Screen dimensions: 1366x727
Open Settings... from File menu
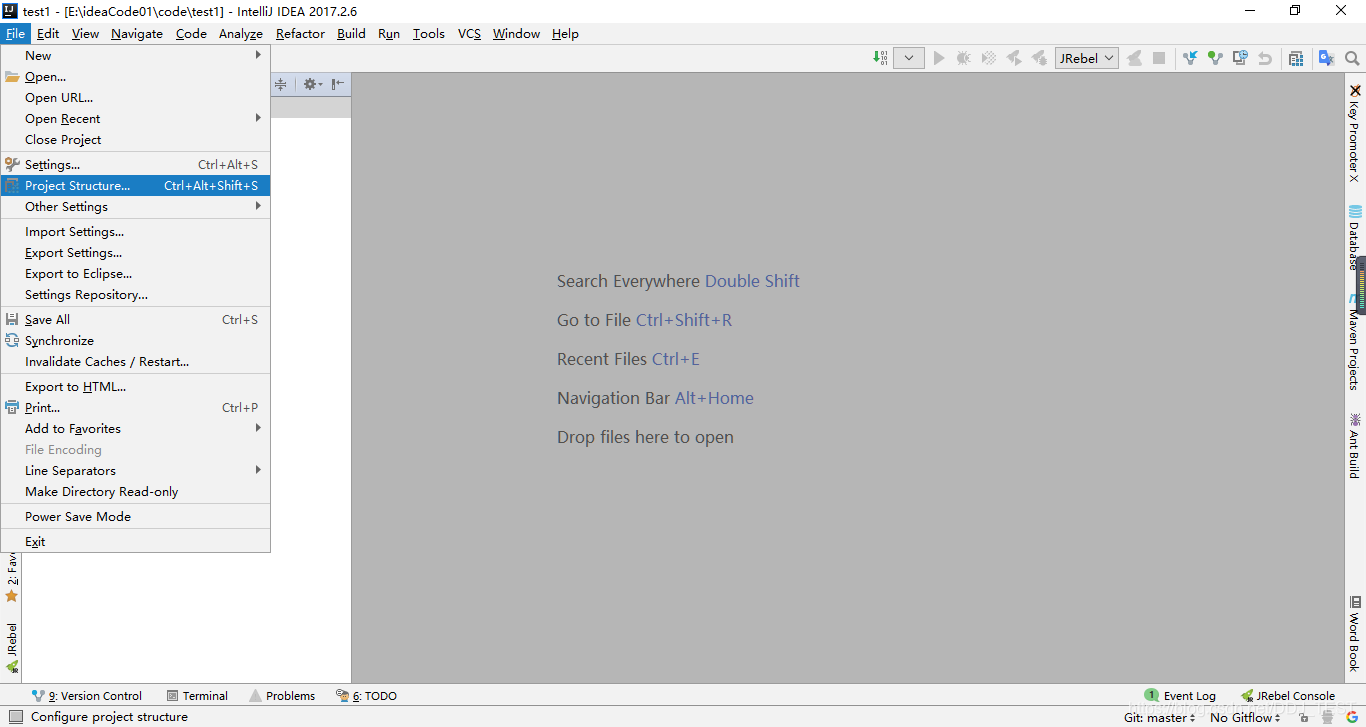click(136, 165)
